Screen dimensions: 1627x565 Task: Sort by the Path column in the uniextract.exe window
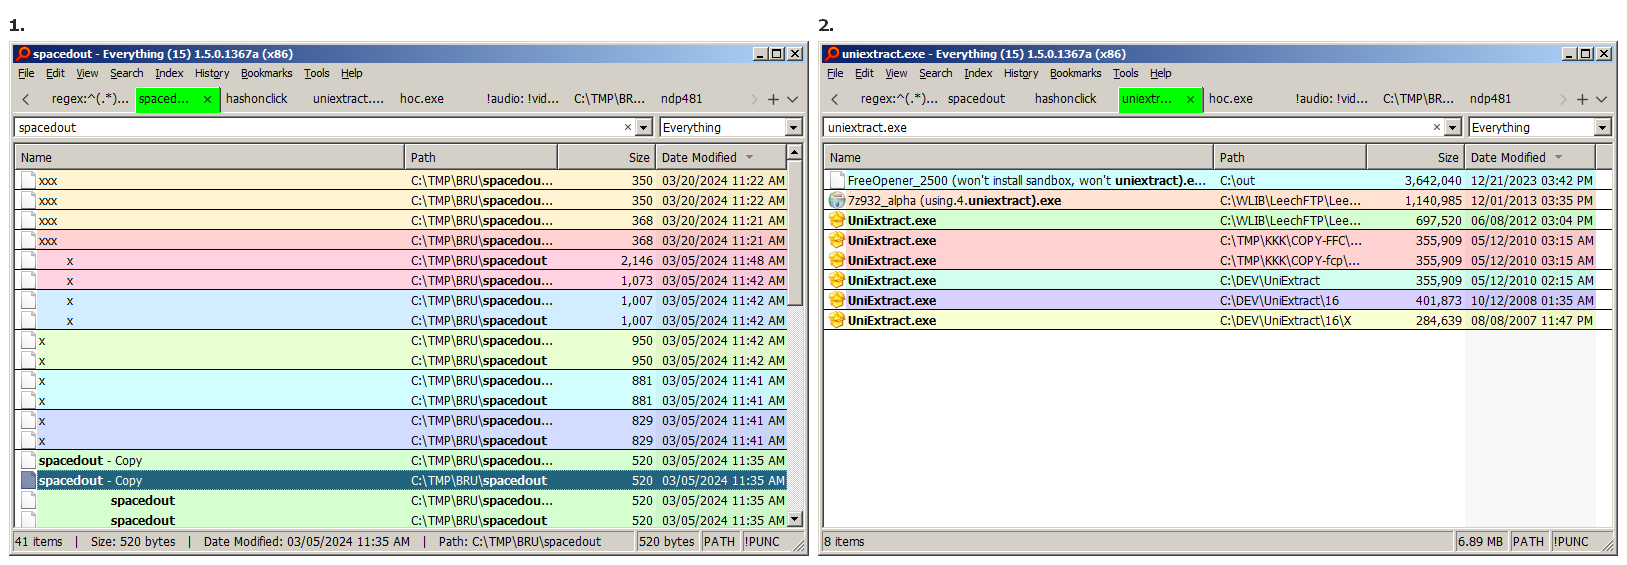pos(1289,157)
